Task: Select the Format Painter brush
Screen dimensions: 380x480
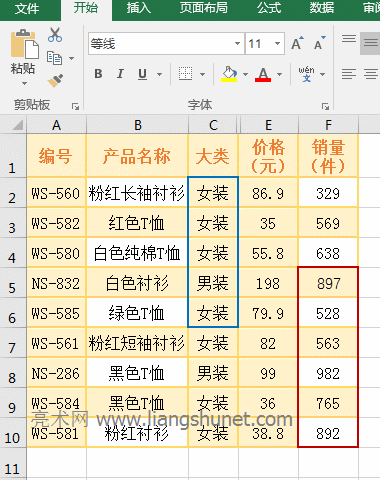Action: tap(55, 81)
